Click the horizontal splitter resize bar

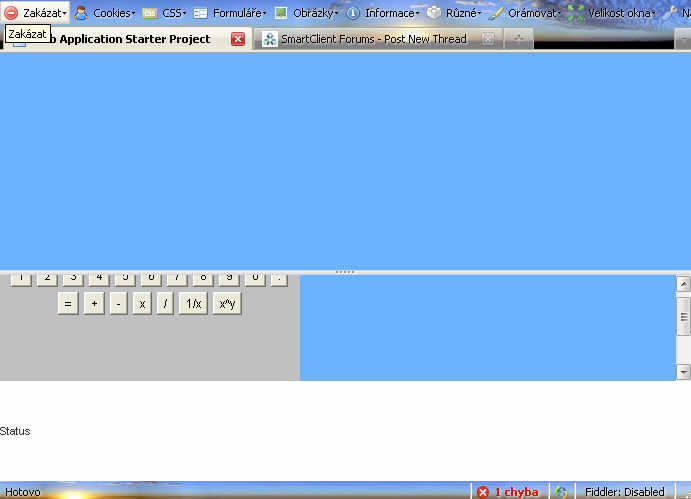(x=344, y=272)
